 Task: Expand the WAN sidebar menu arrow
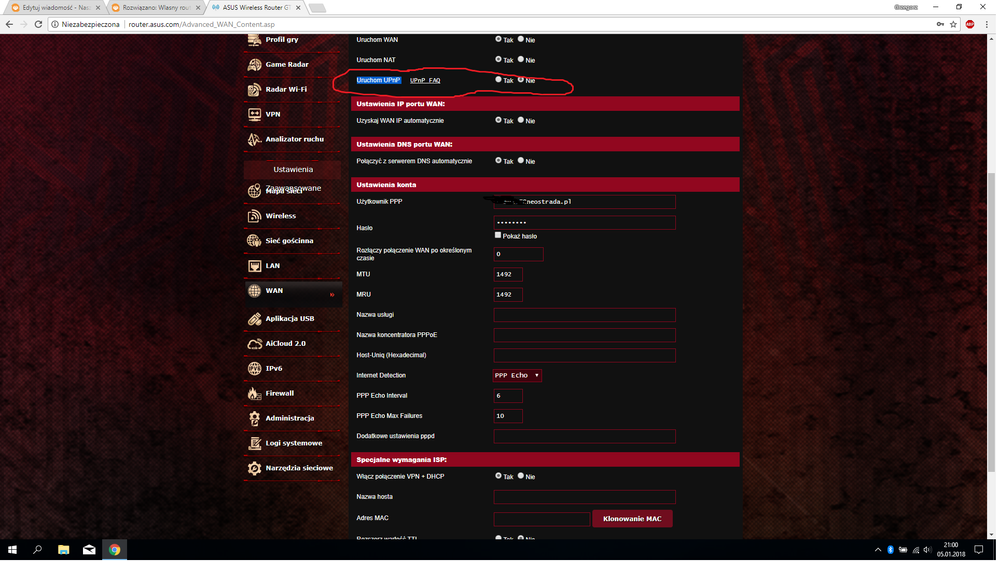click(x=332, y=294)
